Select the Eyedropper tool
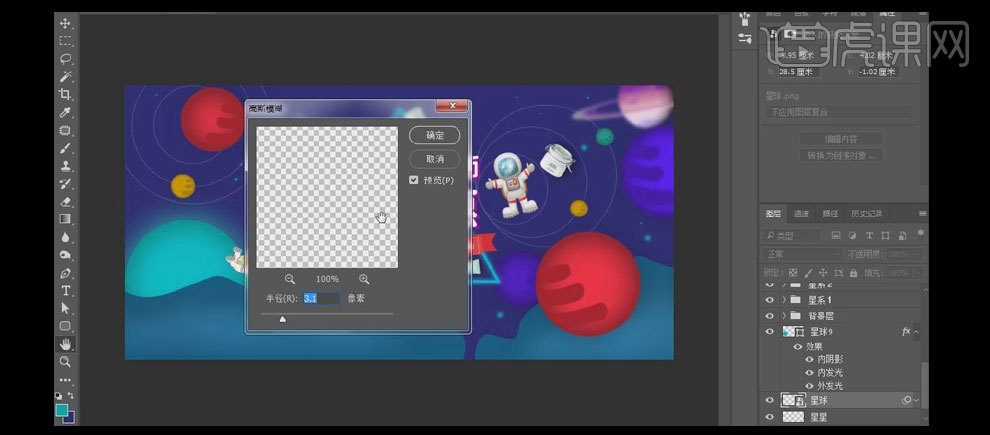The image size is (990, 435). tap(65, 112)
